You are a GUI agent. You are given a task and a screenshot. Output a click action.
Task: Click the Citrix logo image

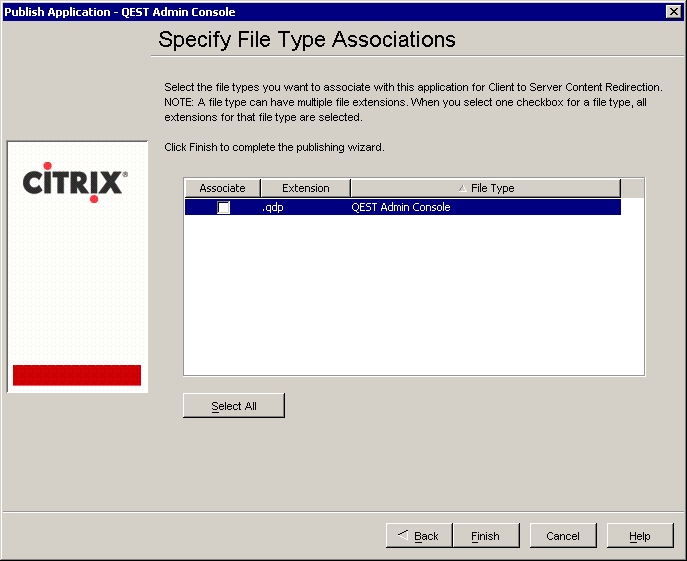tap(75, 182)
